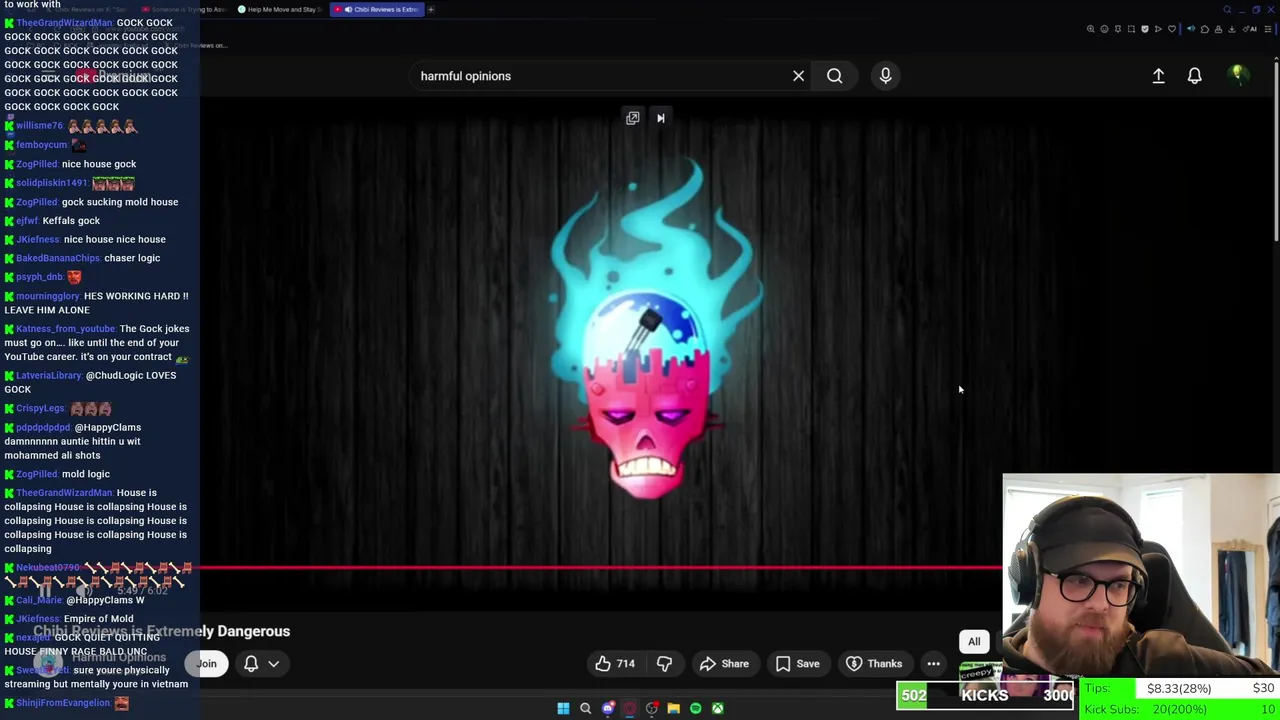Toggle the browser ad-blocker shield icon
Viewport: 1280px width, 720px height.
point(1145,29)
